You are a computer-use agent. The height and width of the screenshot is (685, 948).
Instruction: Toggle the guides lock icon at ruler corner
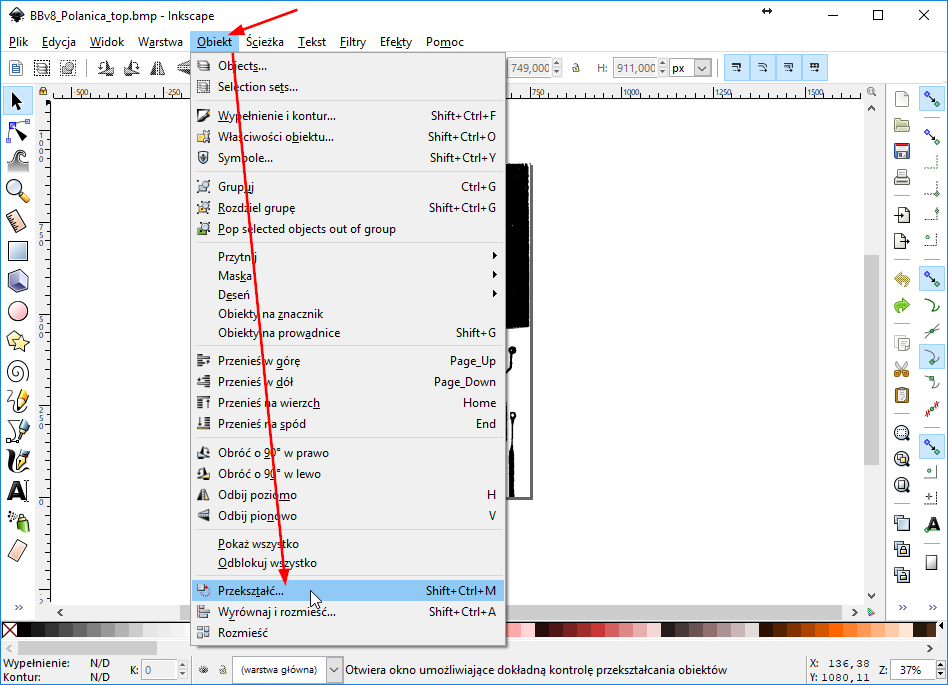43,91
